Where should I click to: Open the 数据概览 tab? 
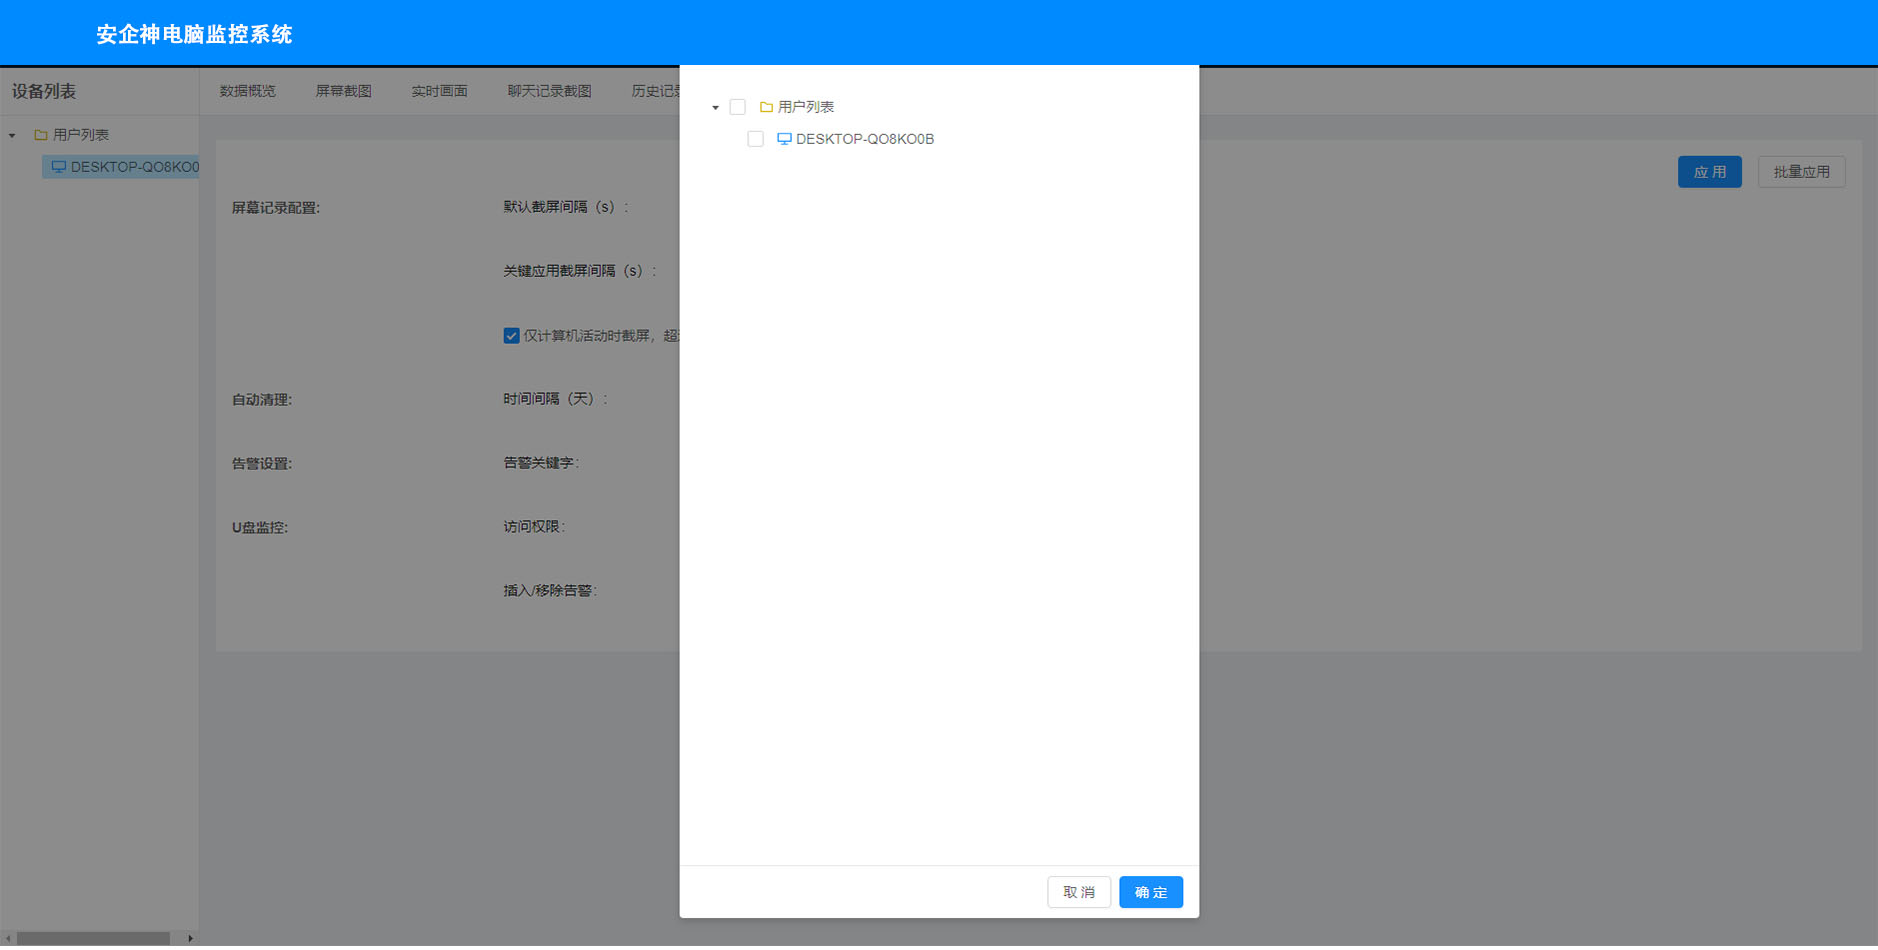coord(248,91)
